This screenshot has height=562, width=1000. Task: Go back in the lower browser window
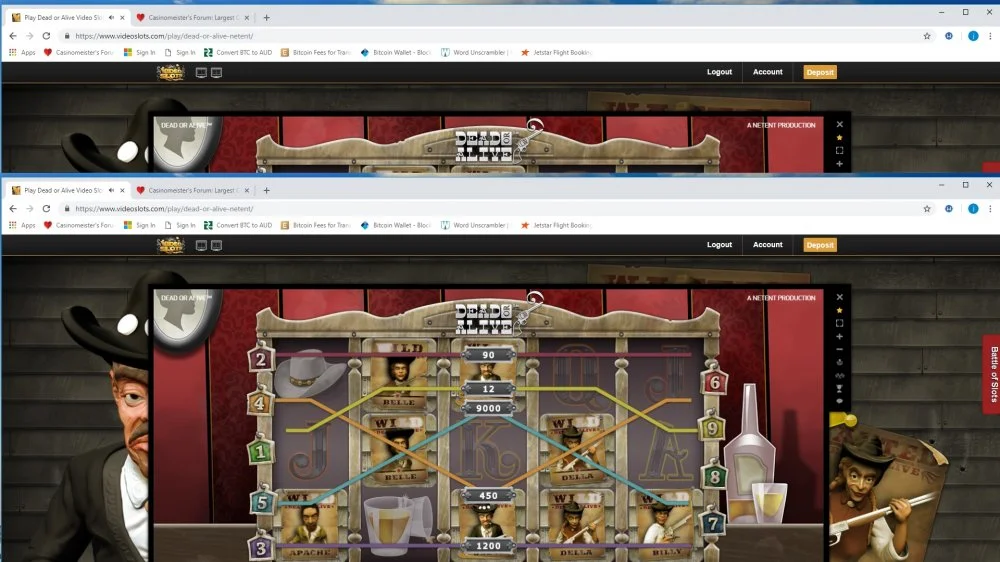pos(13,209)
